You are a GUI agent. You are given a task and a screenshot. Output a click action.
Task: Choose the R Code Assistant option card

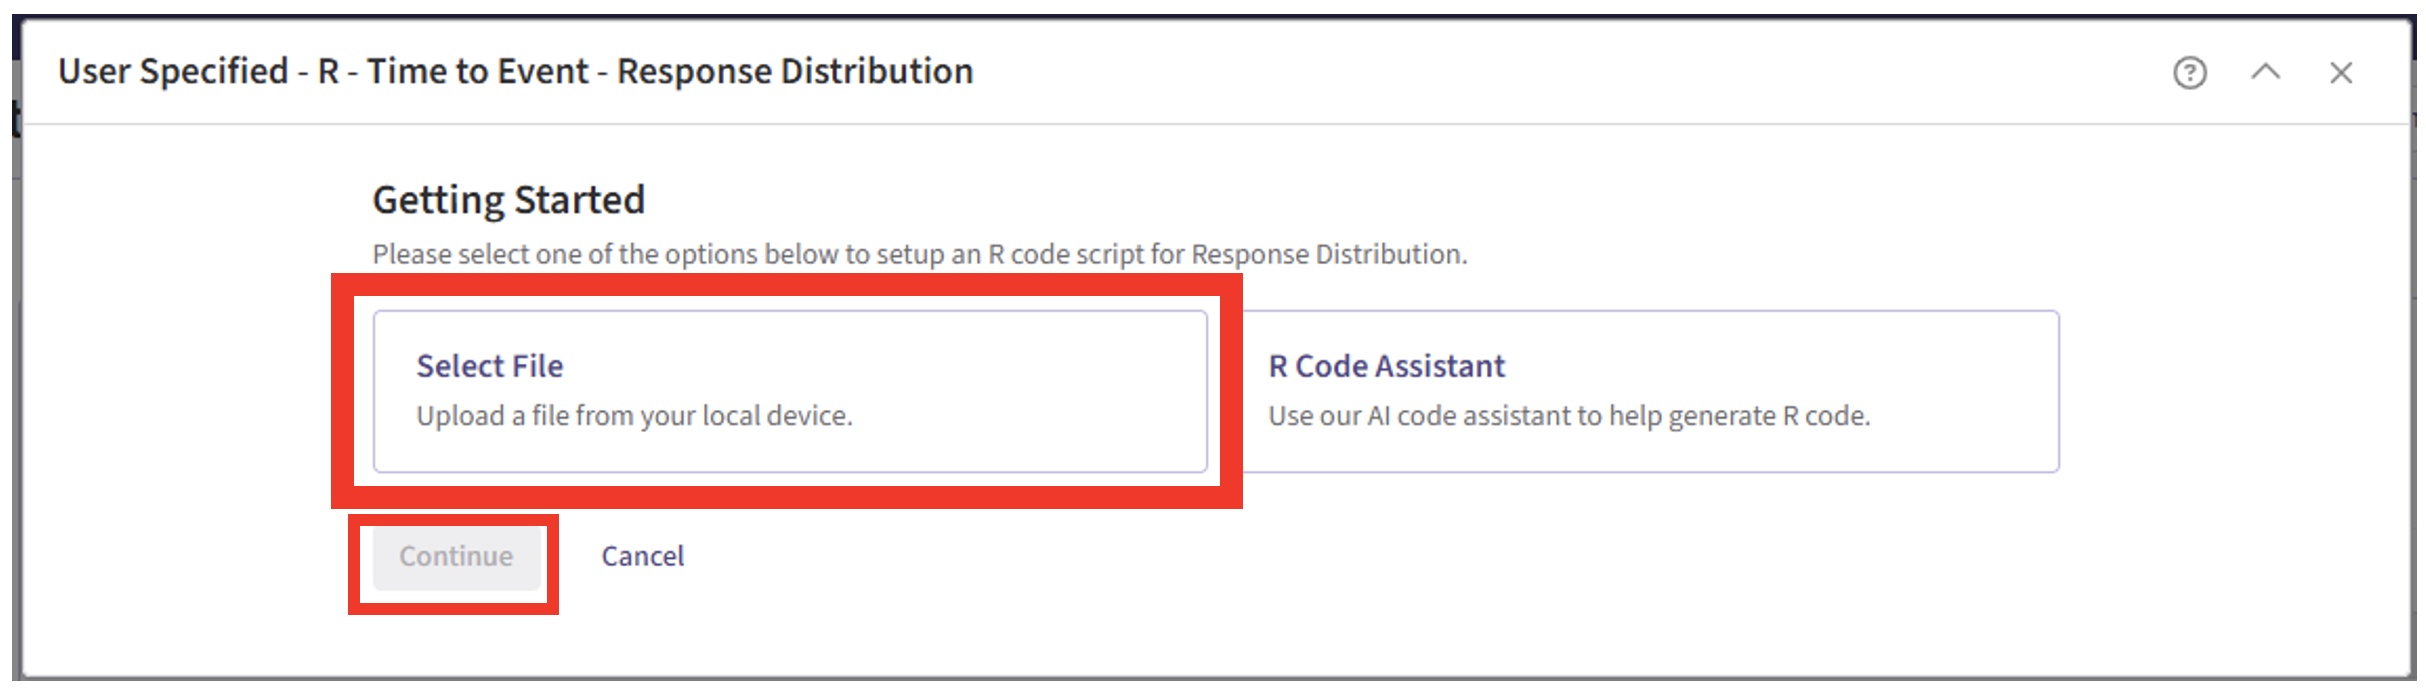point(1650,391)
